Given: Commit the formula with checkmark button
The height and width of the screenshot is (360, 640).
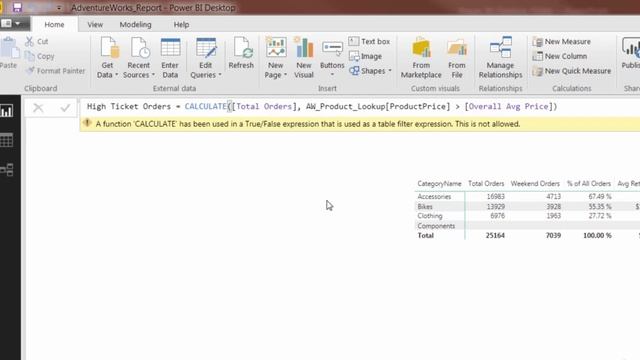Looking at the screenshot, I should click(x=65, y=108).
